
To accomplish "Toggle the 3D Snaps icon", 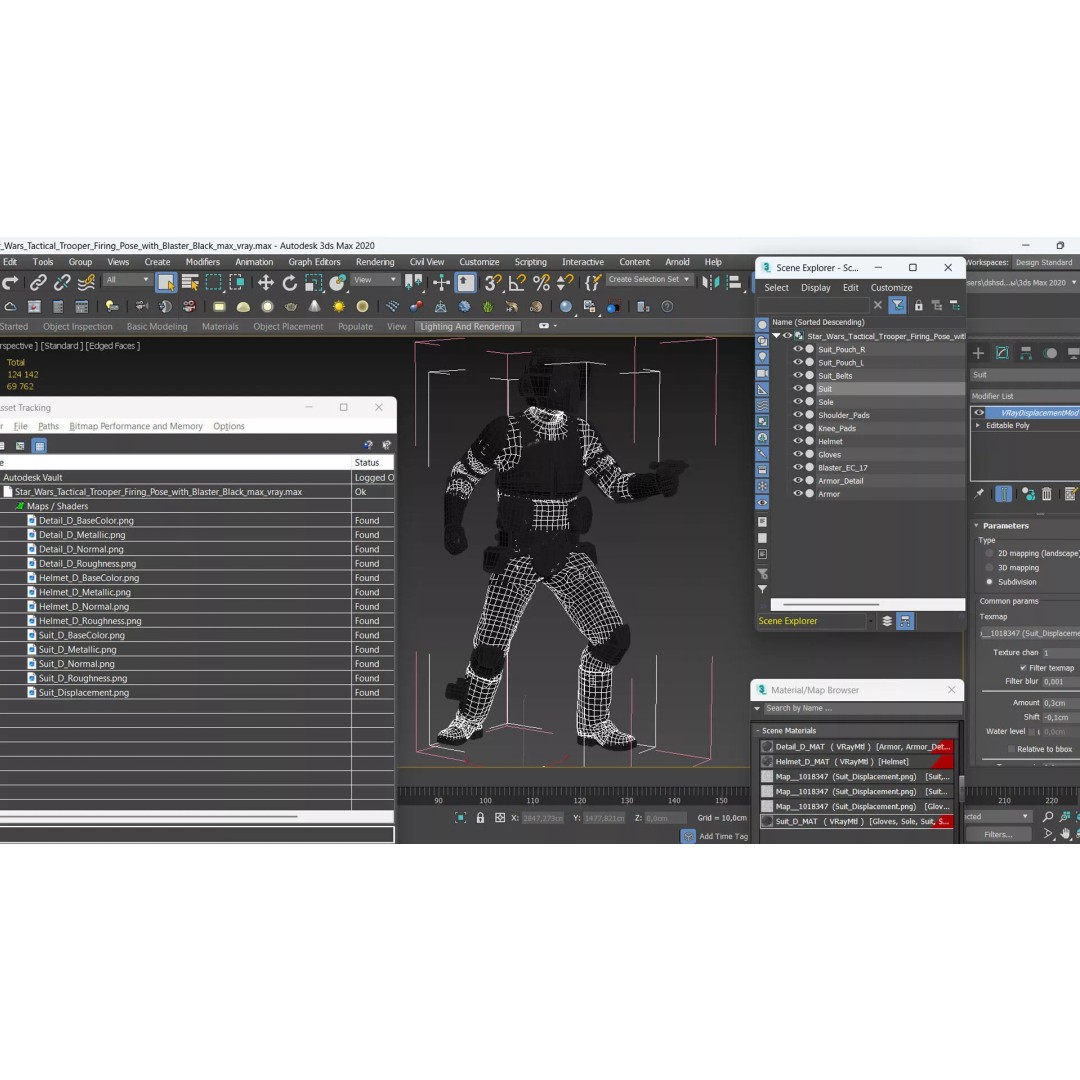I will pos(492,282).
